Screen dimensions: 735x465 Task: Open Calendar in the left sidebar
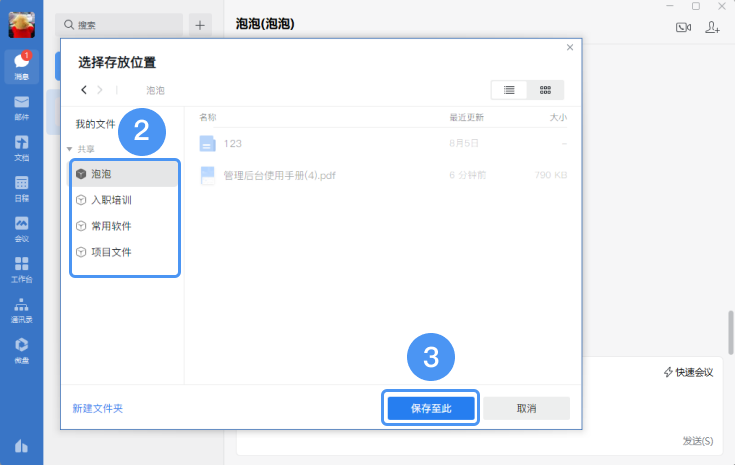(21, 187)
